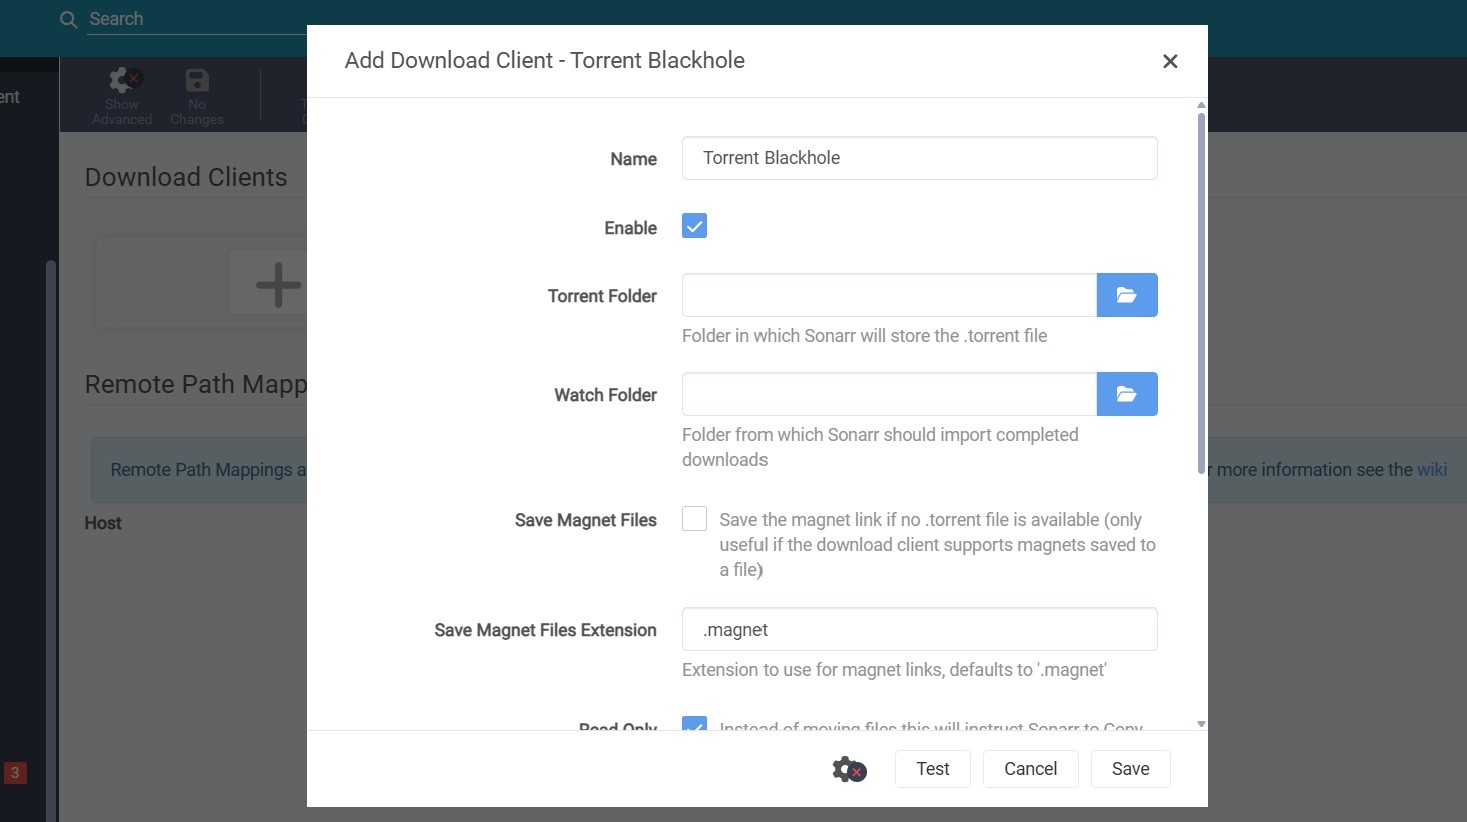Click Show Advanced gear in toolbar
This screenshot has height=822, width=1467.
pyautogui.click(x=122, y=96)
